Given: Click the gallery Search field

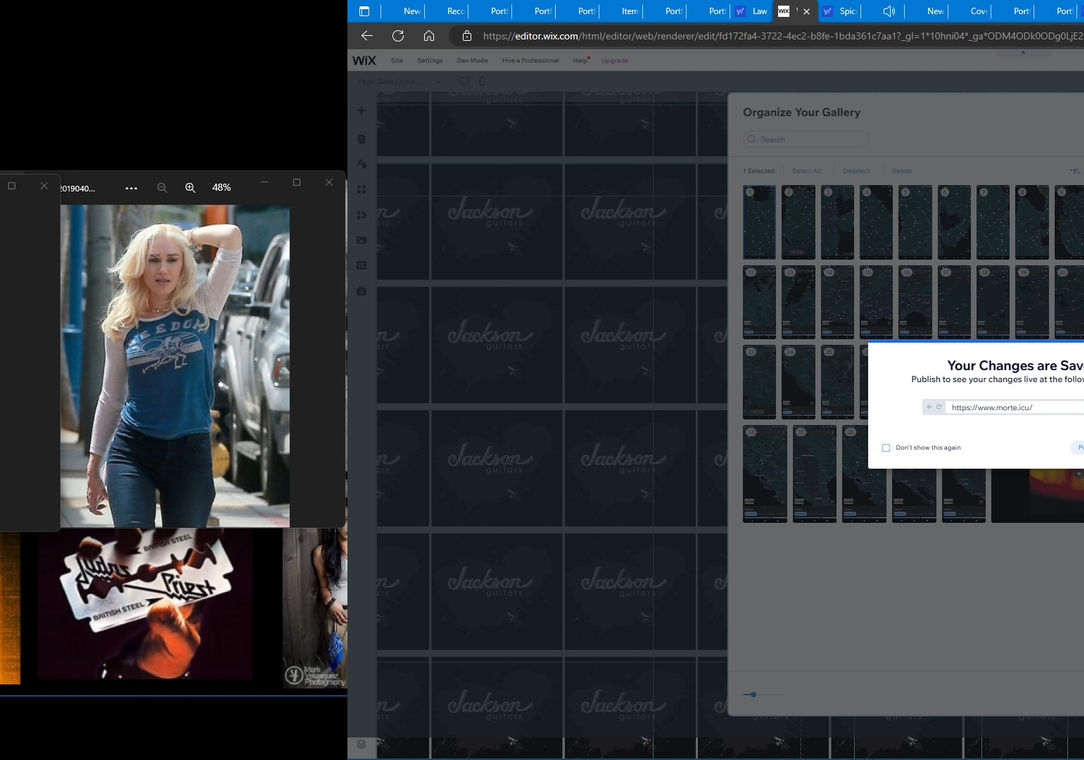Looking at the screenshot, I should coord(805,139).
